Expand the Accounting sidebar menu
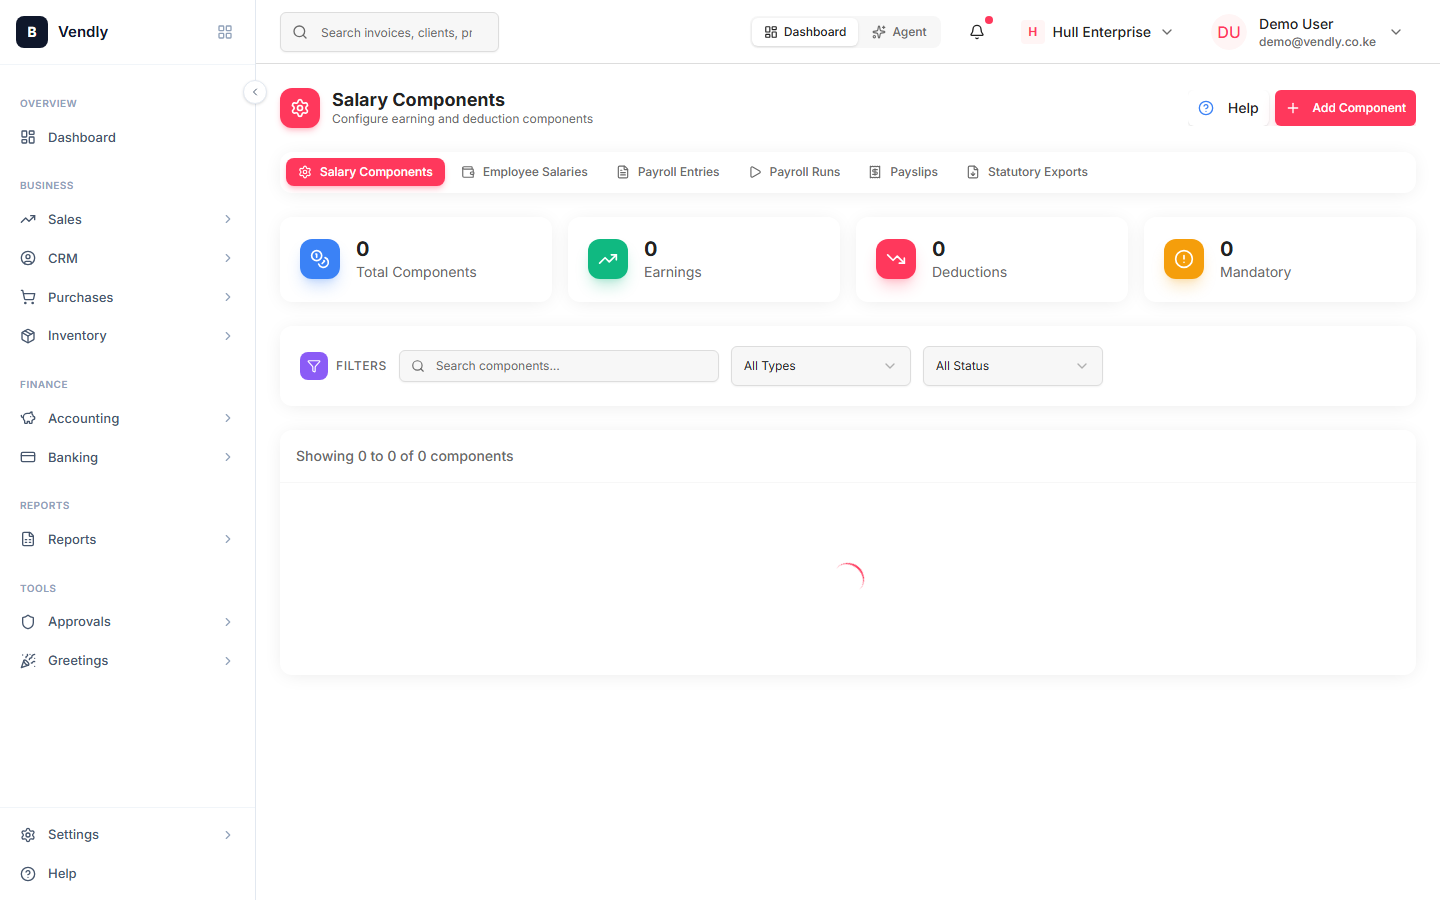Viewport: 1440px width, 900px height. pyautogui.click(x=128, y=418)
